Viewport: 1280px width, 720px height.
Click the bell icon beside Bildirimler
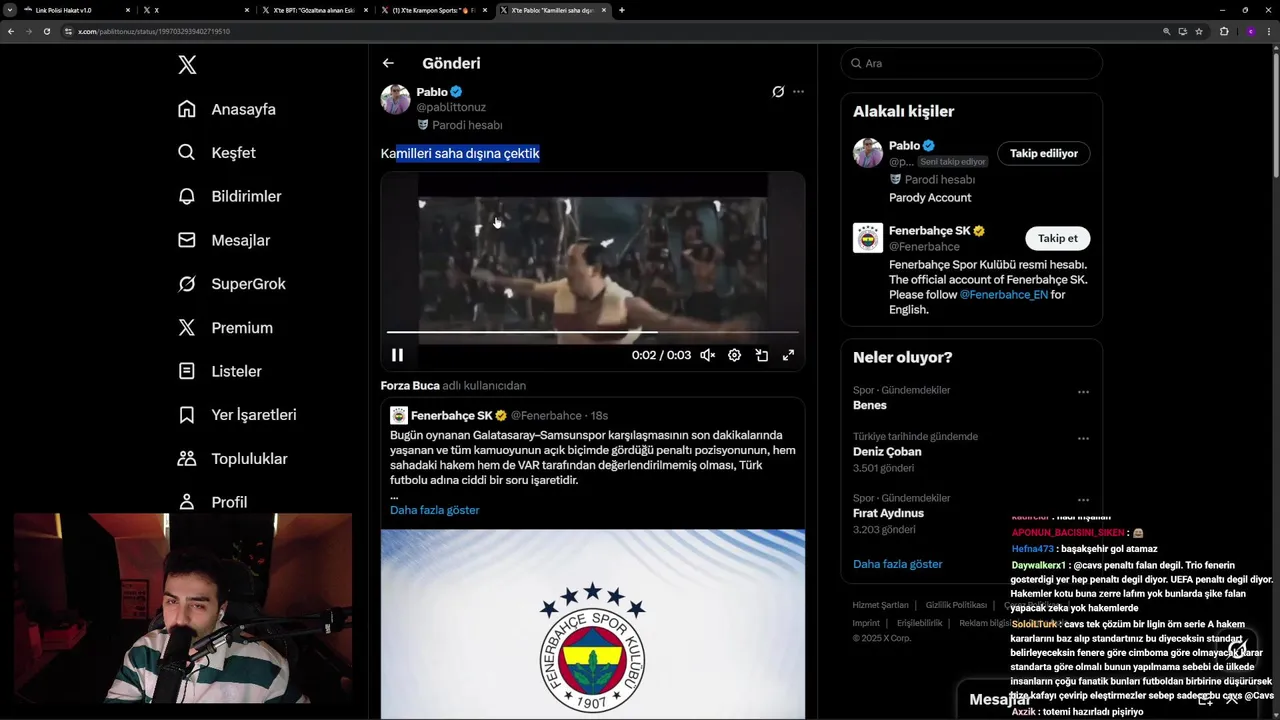[187, 196]
